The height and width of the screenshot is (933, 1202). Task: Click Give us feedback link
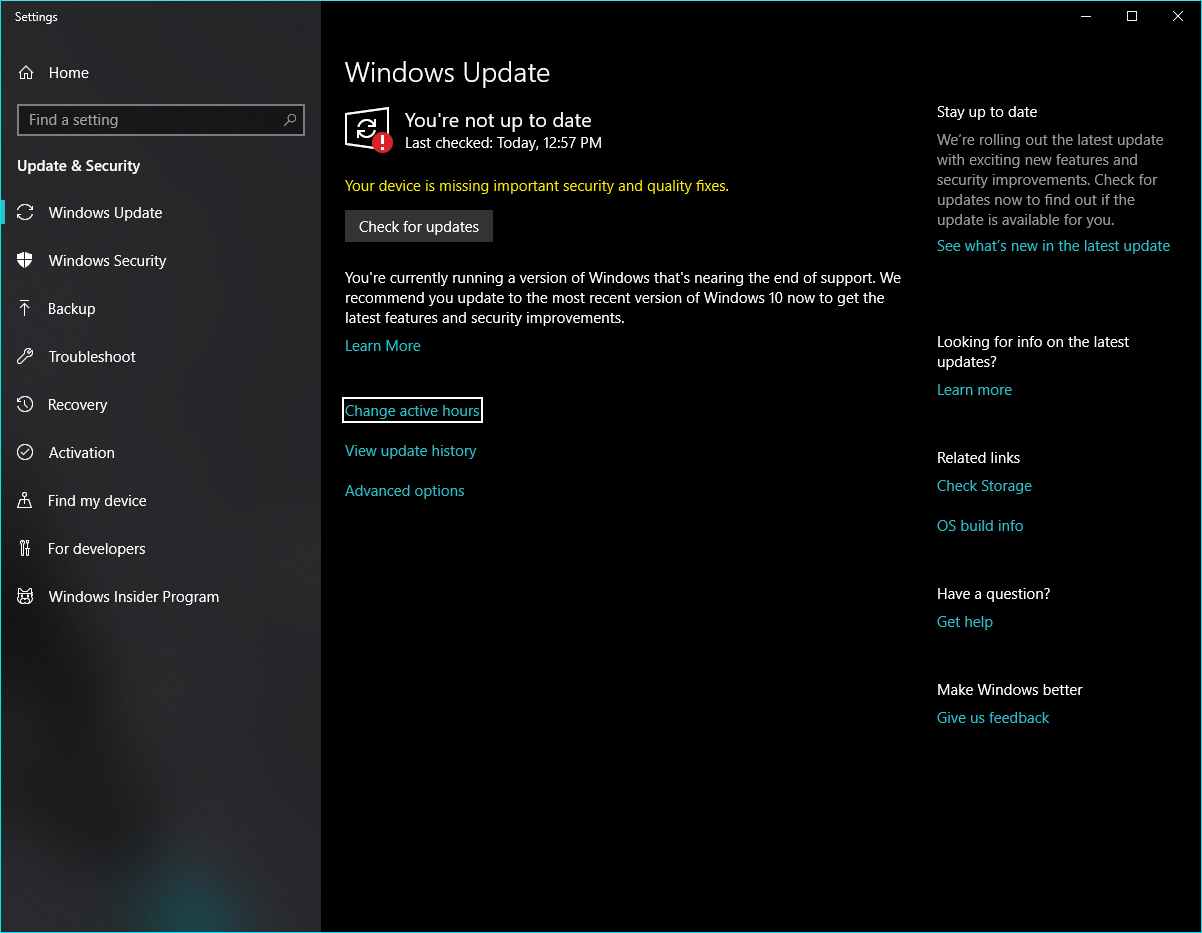993,718
